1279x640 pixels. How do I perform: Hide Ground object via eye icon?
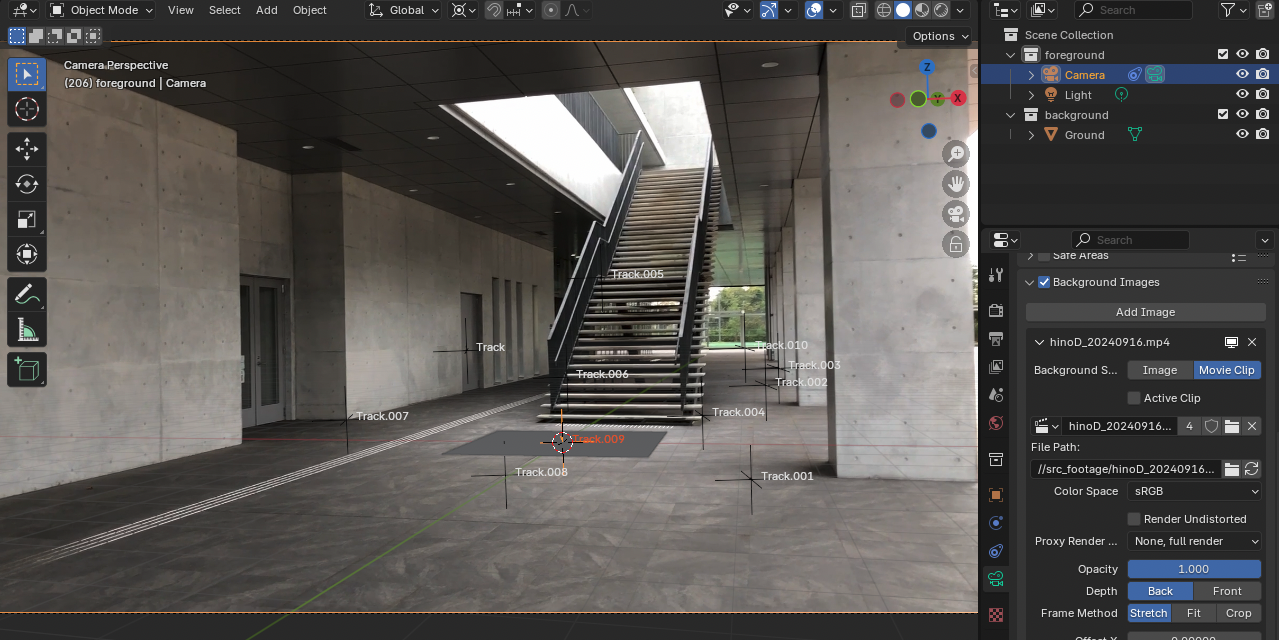(x=1242, y=135)
